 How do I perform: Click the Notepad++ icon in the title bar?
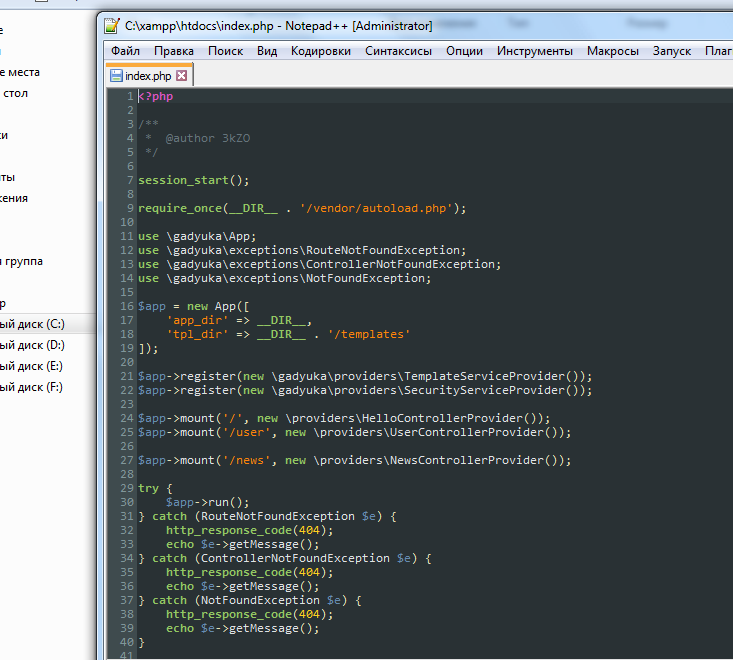(x=112, y=25)
